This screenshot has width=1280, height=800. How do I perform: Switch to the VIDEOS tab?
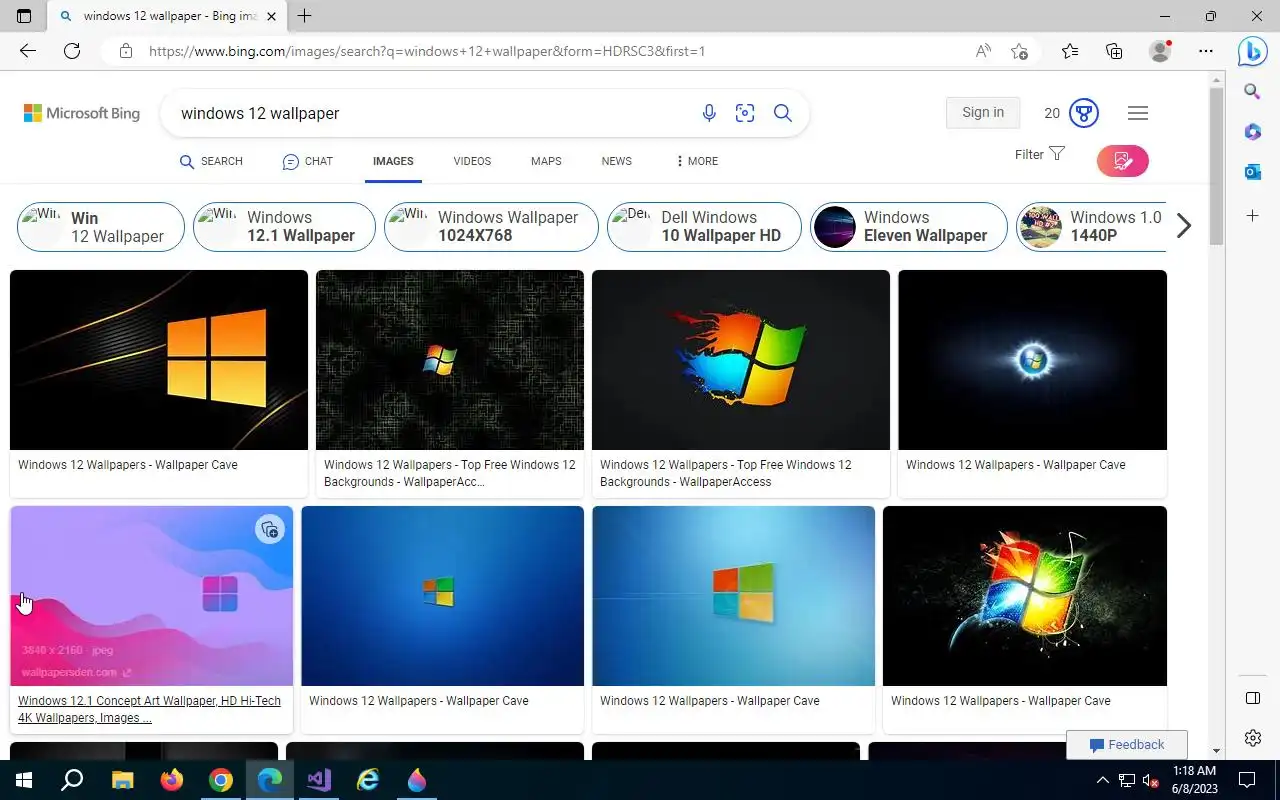[472, 161]
